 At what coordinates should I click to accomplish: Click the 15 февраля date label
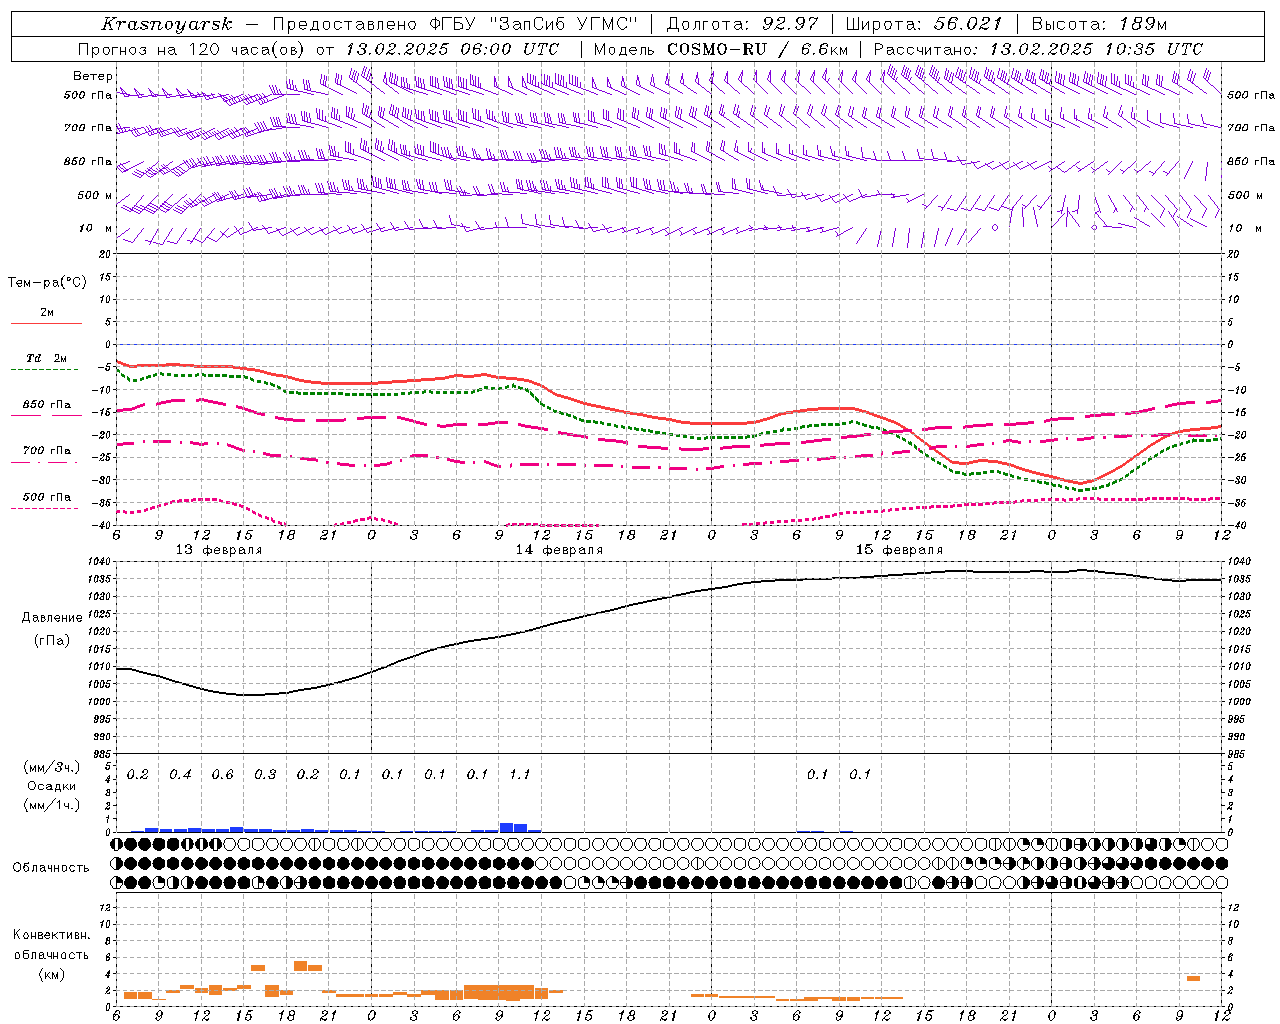pos(899,550)
